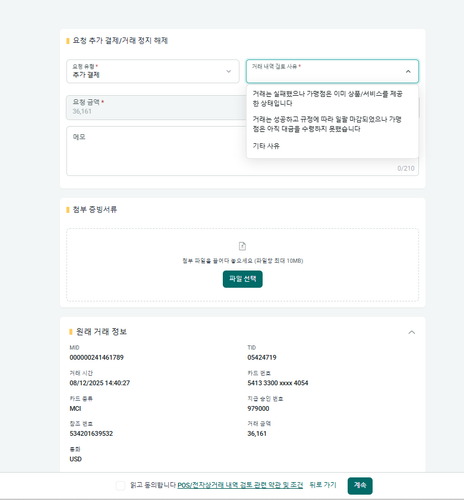Open the 요청 유형 dropdown showing 추가 결제
The width and height of the screenshot is (464, 500).
tap(153, 71)
